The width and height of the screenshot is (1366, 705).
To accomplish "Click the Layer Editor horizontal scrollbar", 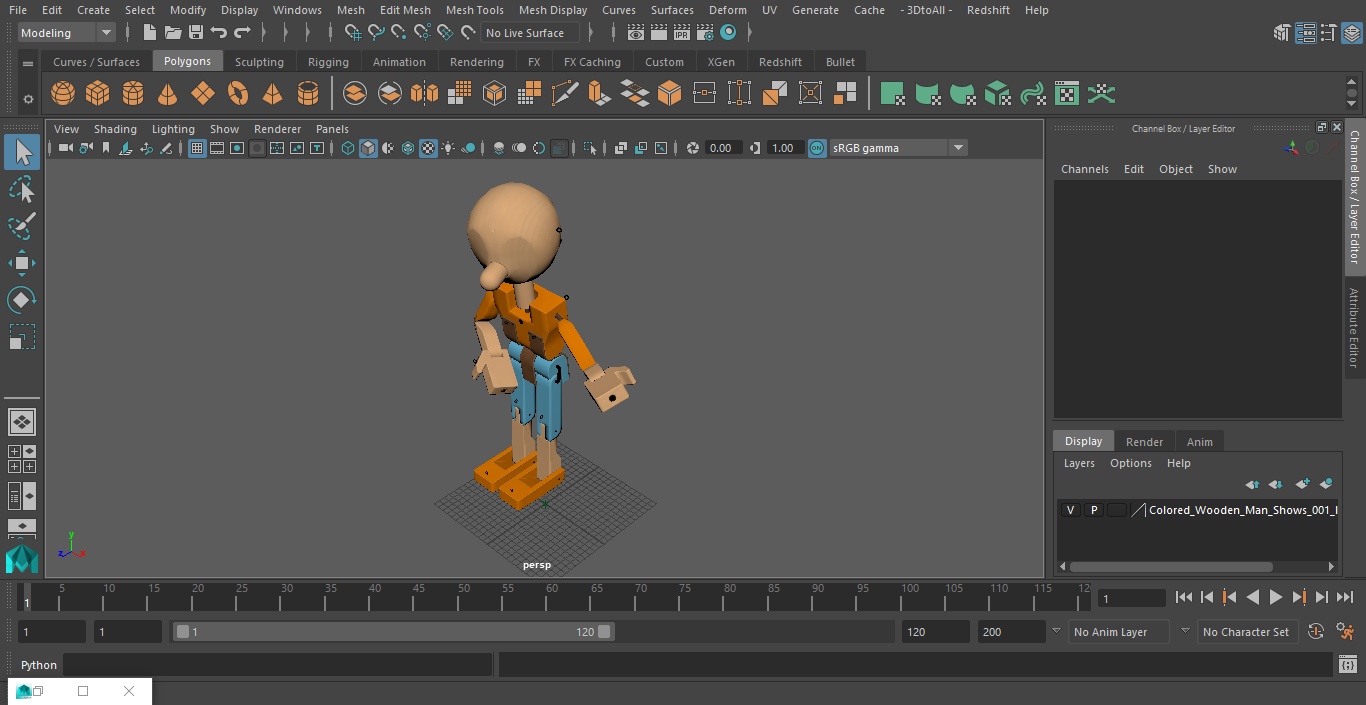I will tap(1171, 566).
